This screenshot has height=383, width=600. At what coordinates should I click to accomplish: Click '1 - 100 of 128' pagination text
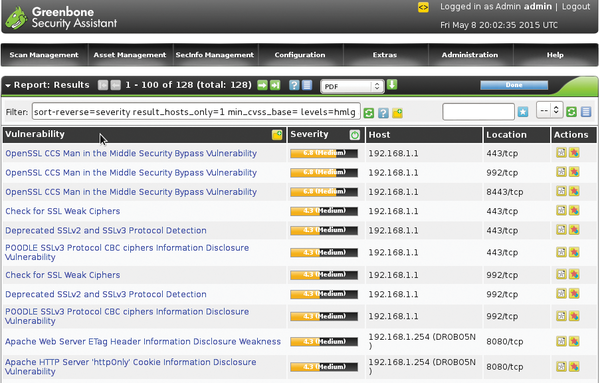point(159,85)
